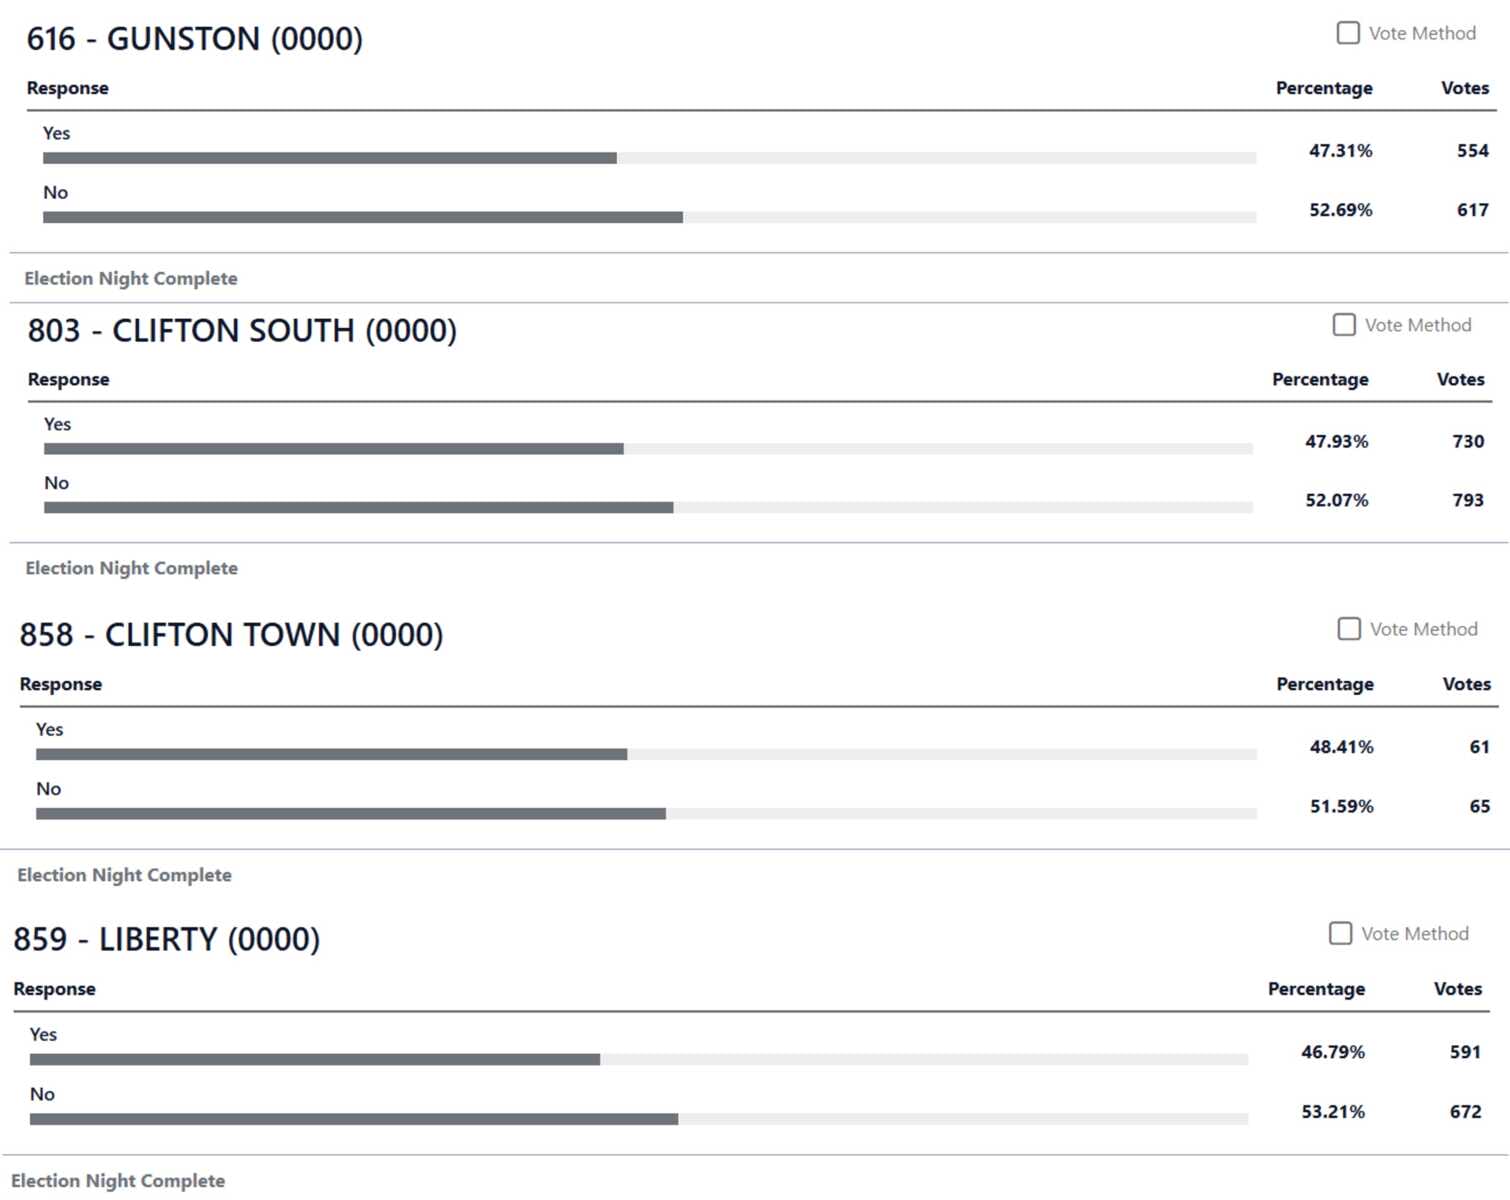
Task: Click Gunston No vote progress bar
Action: (648, 217)
